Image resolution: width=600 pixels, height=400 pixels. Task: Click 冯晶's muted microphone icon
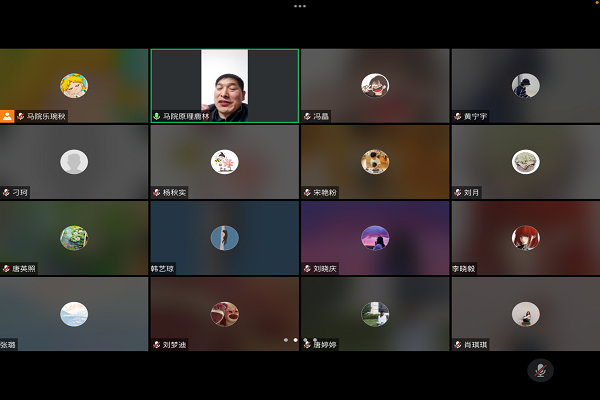307,116
